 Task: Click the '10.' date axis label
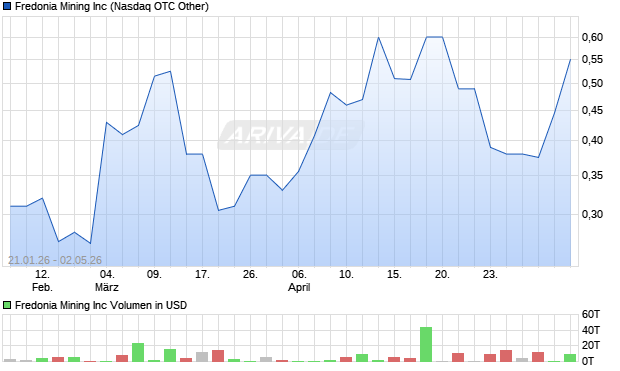(x=346, y=274)
